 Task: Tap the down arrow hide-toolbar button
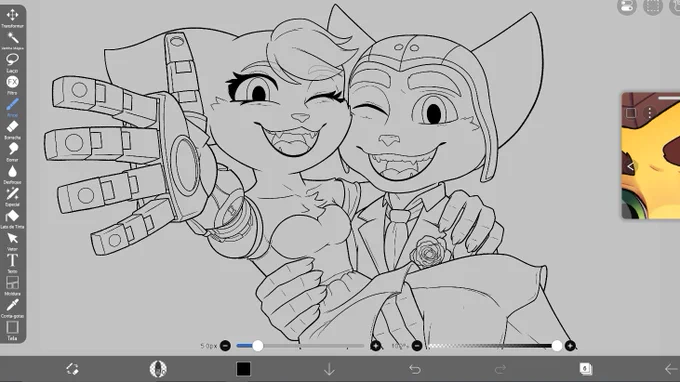click(x=329, y=369)
